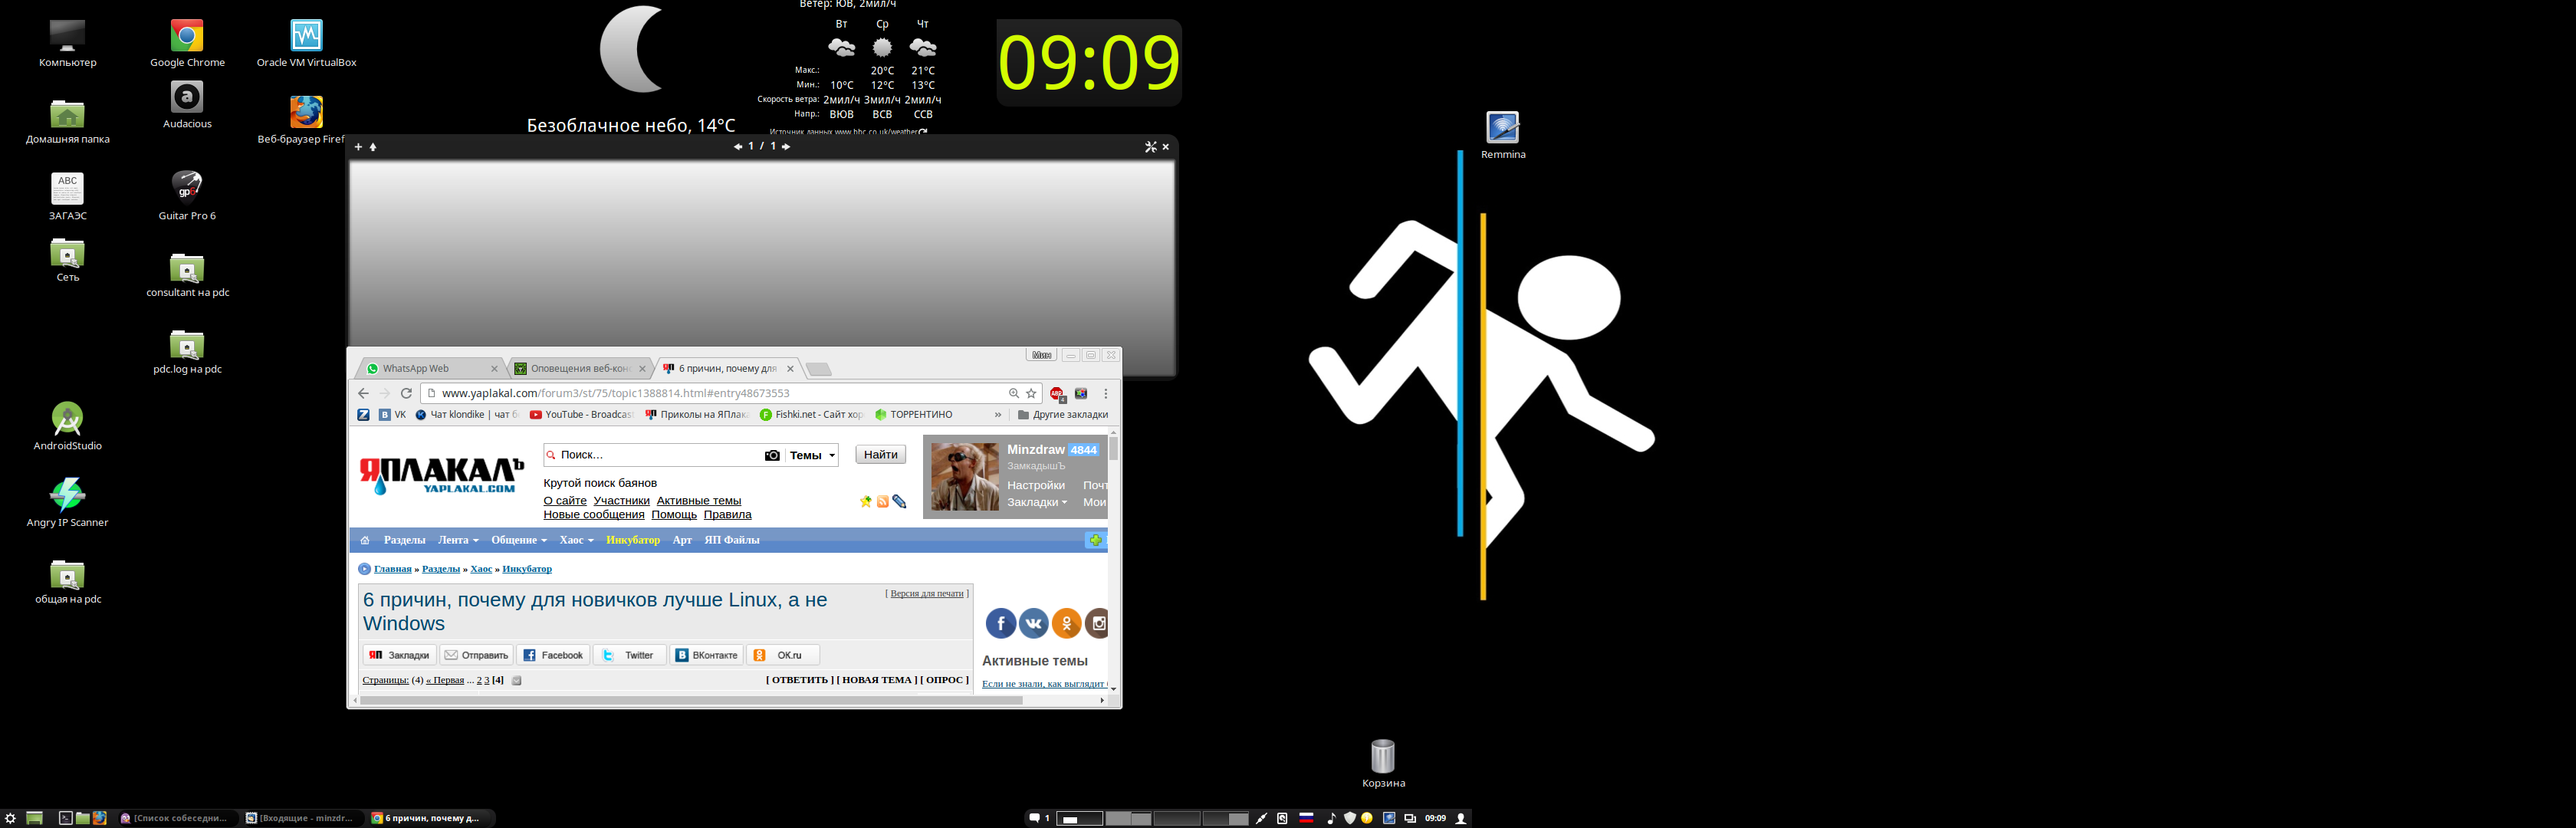Select the Домашняя папка folder icon
This screenshot has height=828, width=2576.
67,120
